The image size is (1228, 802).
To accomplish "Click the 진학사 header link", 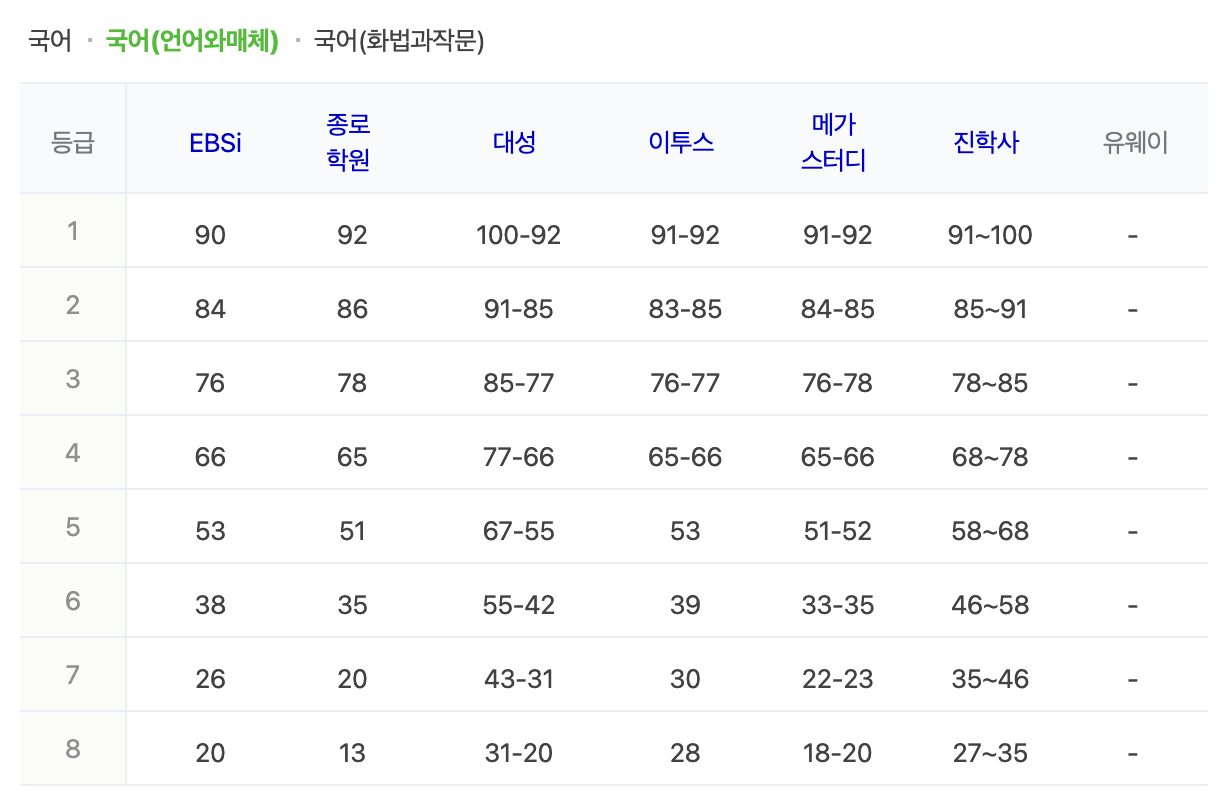I will (x=986, y=142).
